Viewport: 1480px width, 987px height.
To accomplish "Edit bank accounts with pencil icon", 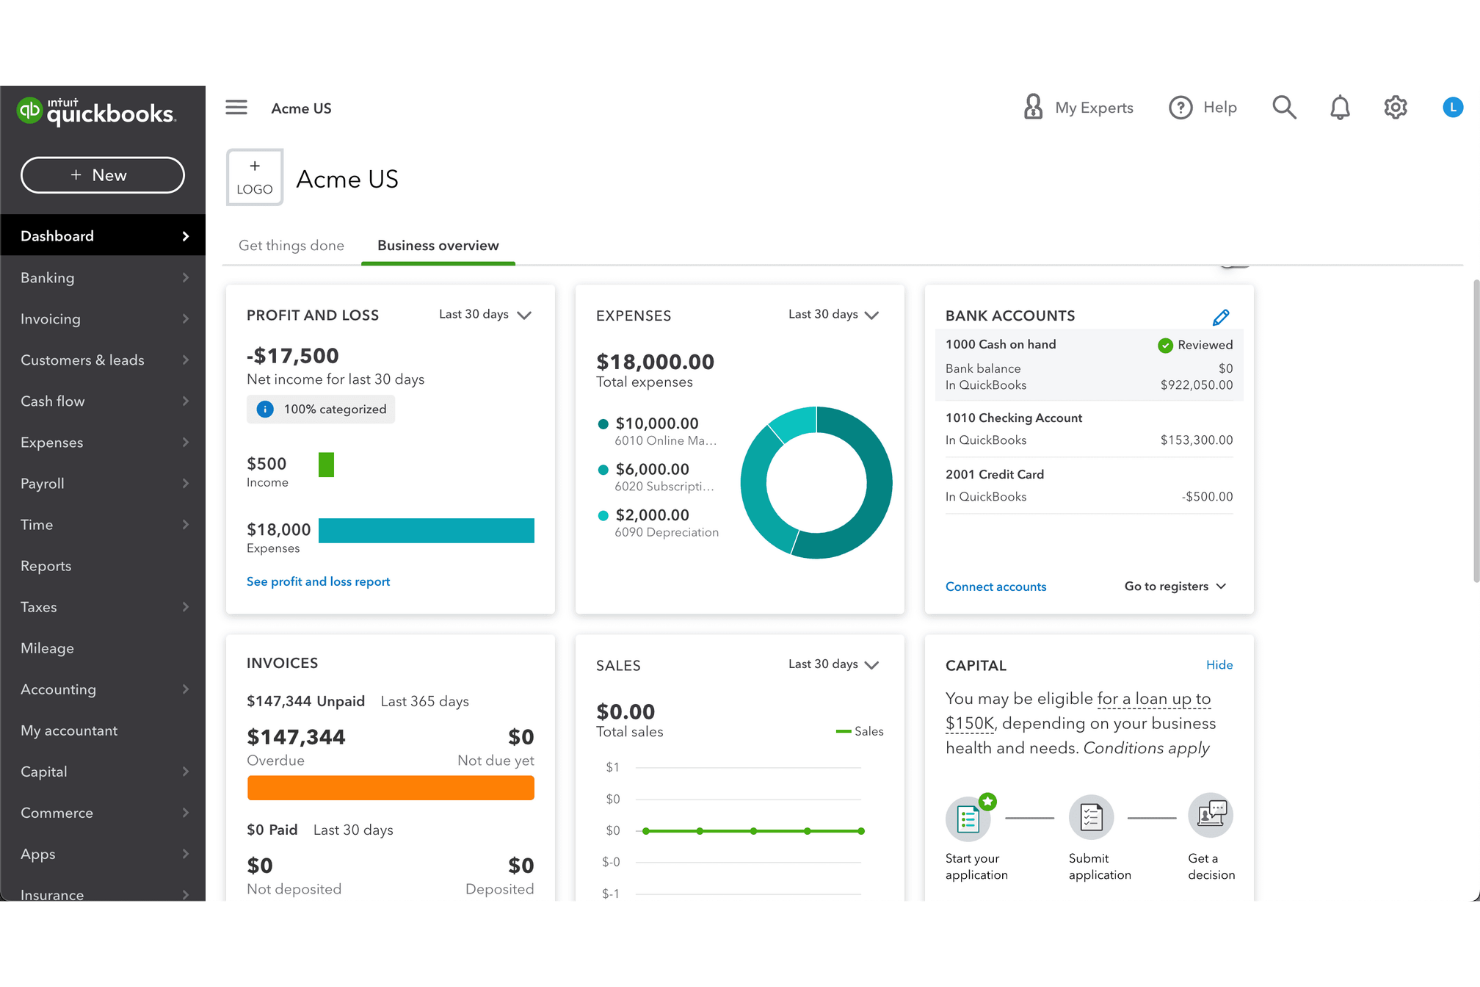I will (x=1221, y=317).
